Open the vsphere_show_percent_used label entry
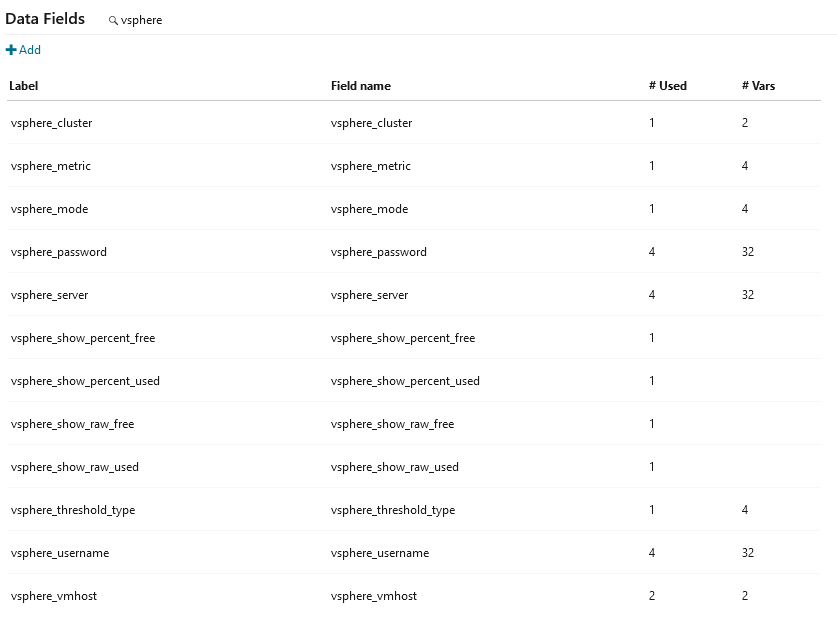The image size is (837, 624). coord(85,381)
